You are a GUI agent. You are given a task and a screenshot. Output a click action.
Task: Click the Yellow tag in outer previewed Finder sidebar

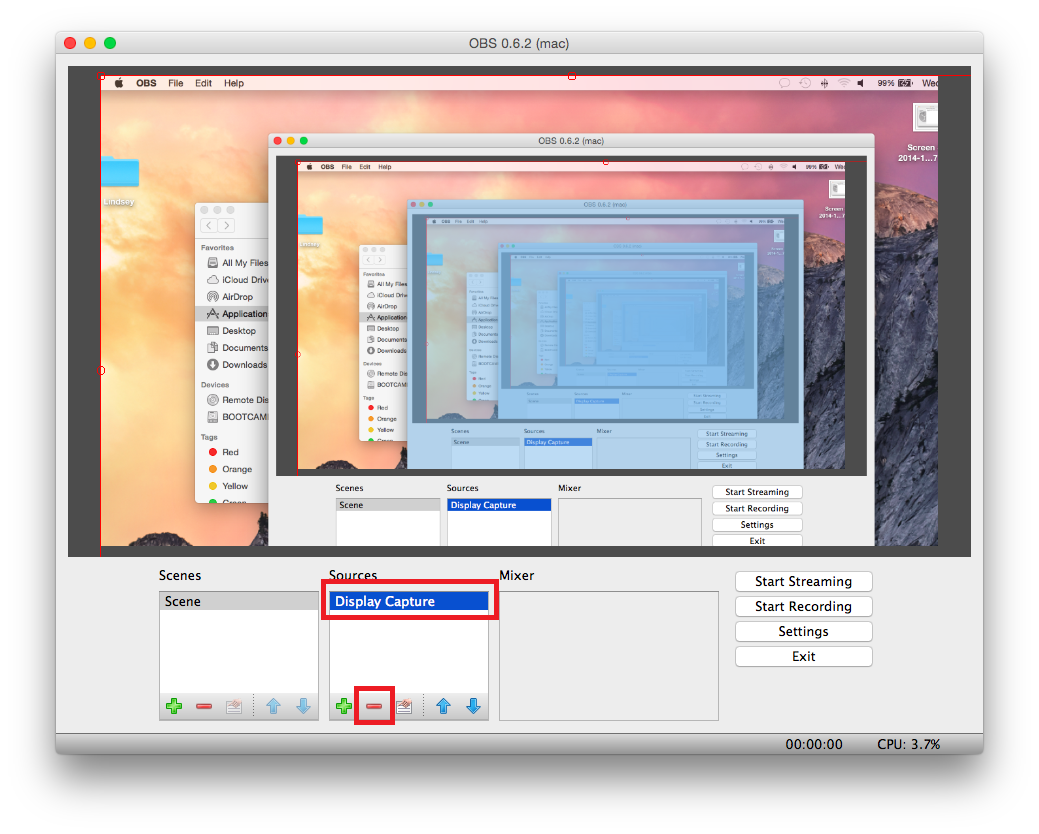click(228, 486)
